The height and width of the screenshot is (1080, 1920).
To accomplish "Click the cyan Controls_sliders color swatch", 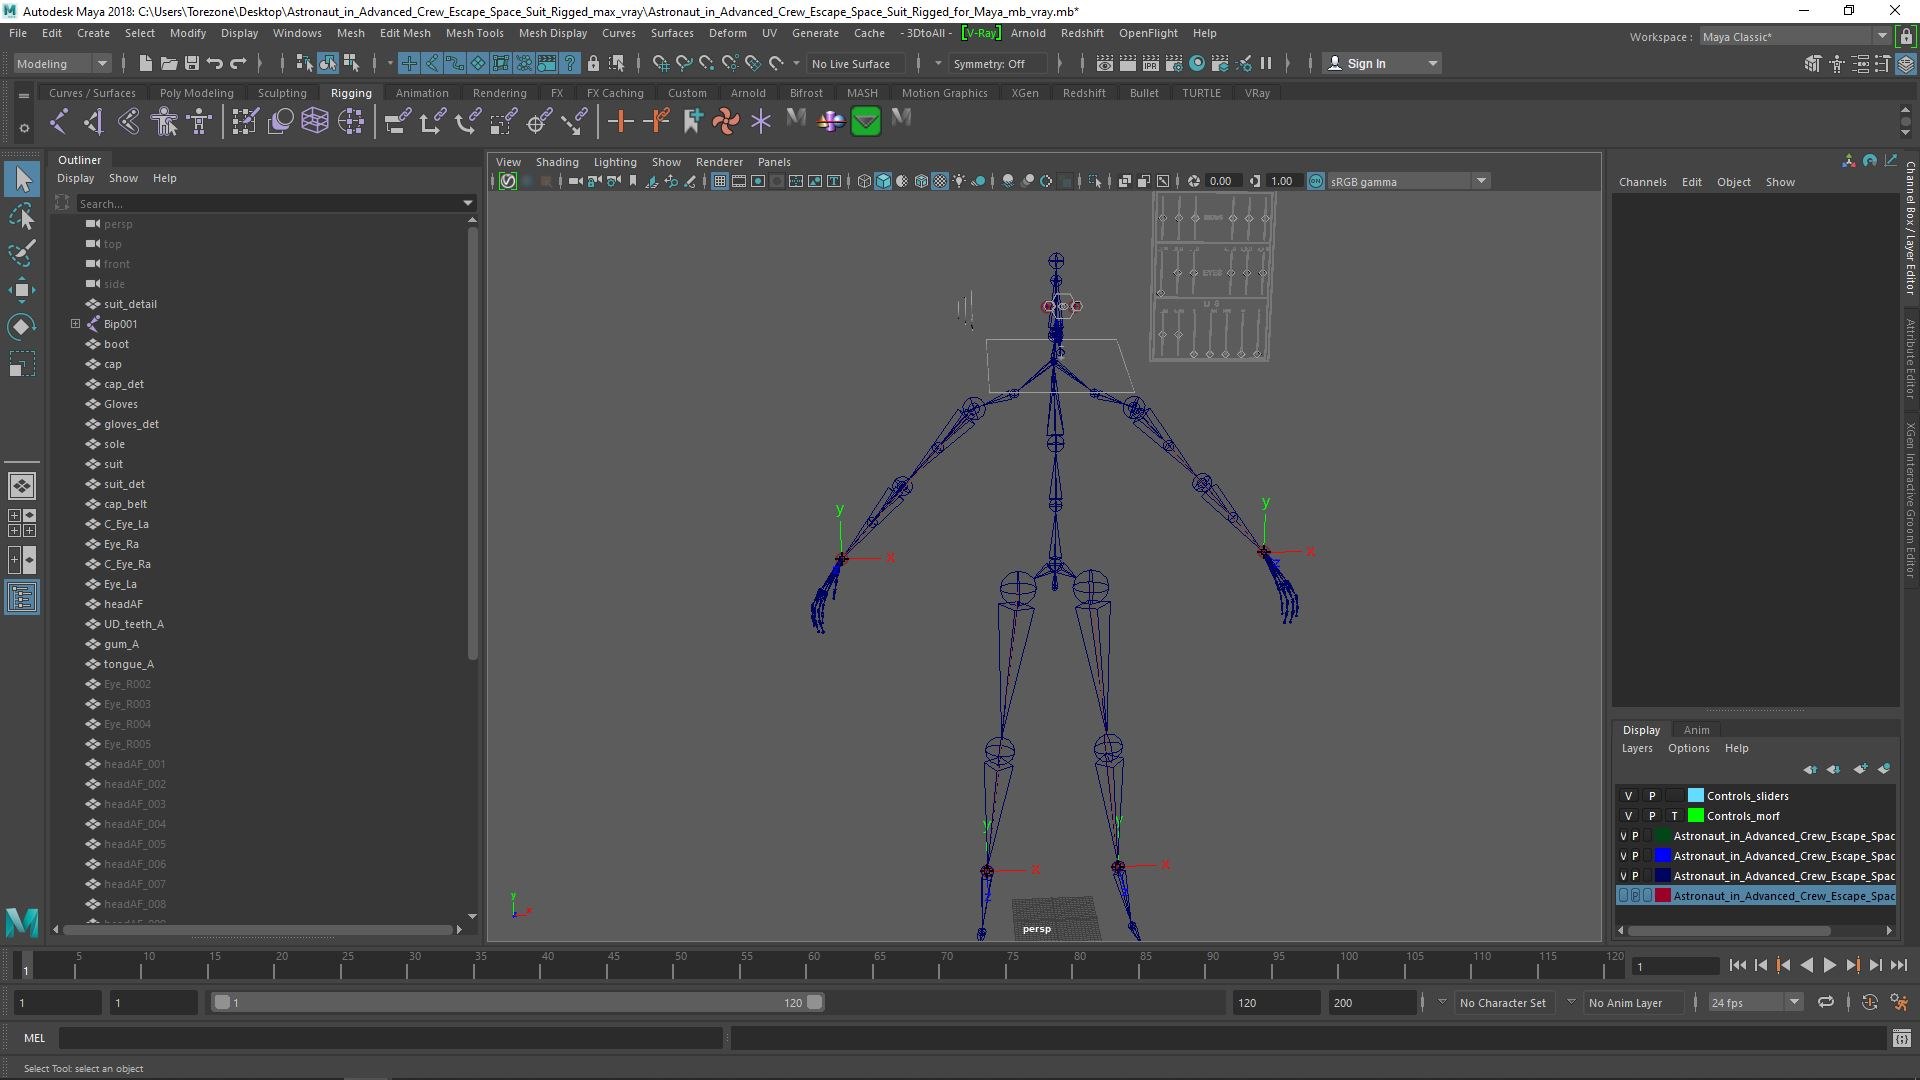I will [1695, 796].
